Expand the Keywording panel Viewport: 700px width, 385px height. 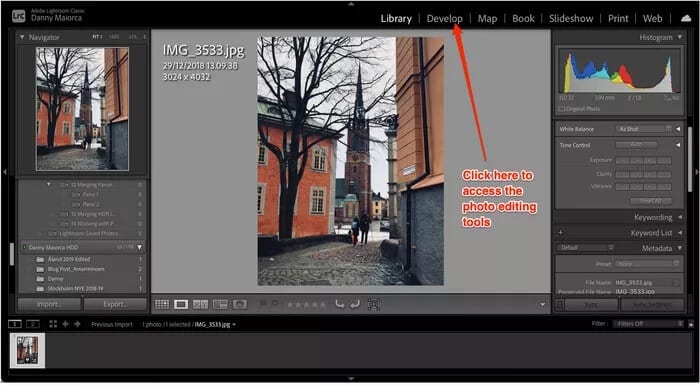click(680, 218)
